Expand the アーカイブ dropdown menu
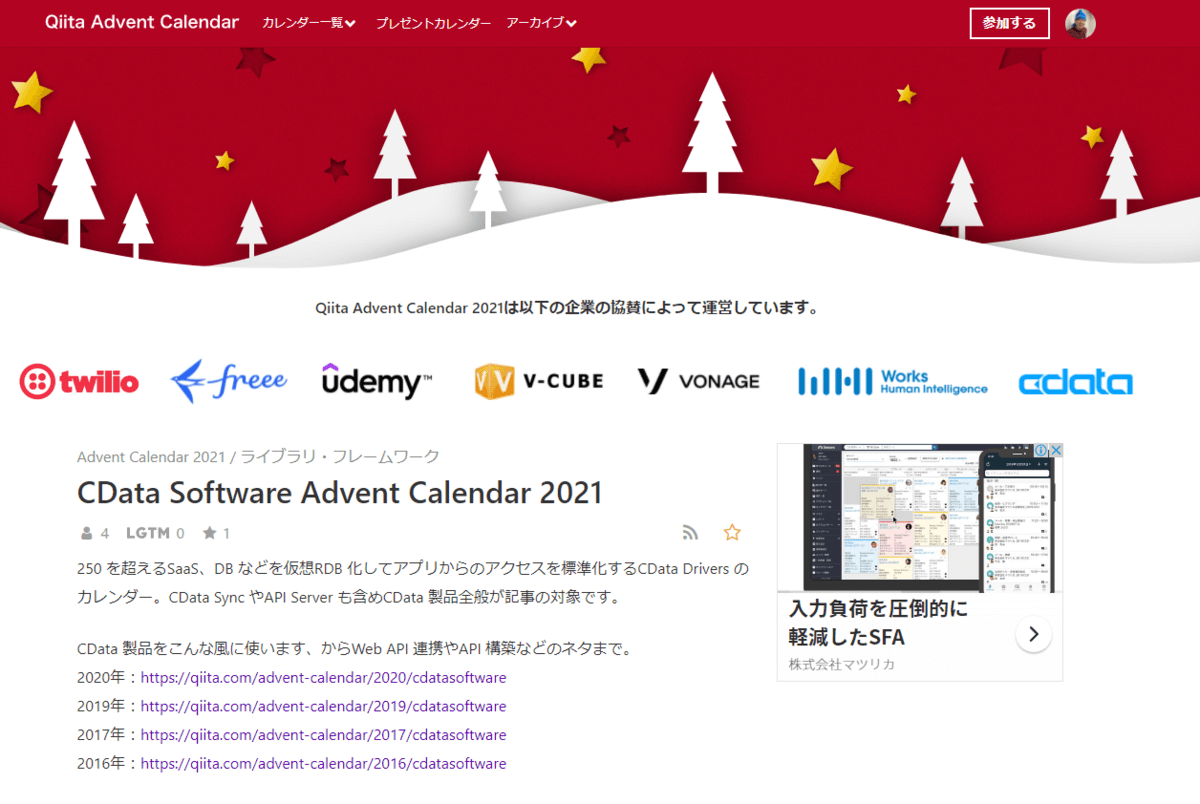Screen dimensions: 1200x804 (x=542, y=23)
